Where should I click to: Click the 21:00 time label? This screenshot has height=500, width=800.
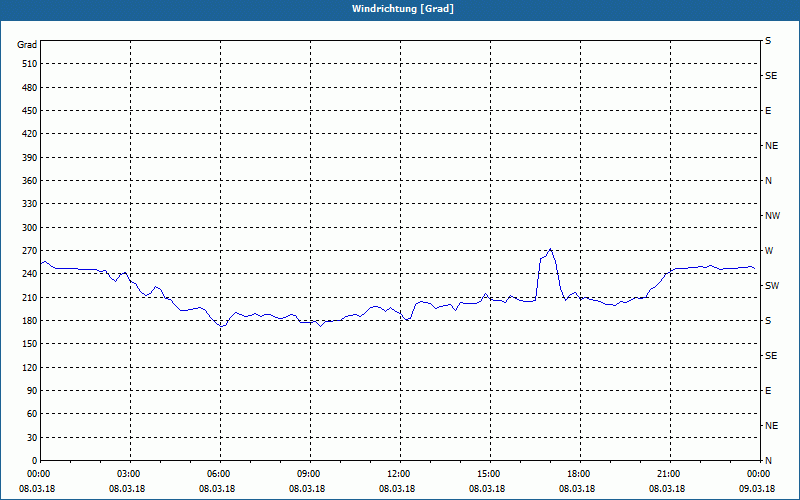670,474
